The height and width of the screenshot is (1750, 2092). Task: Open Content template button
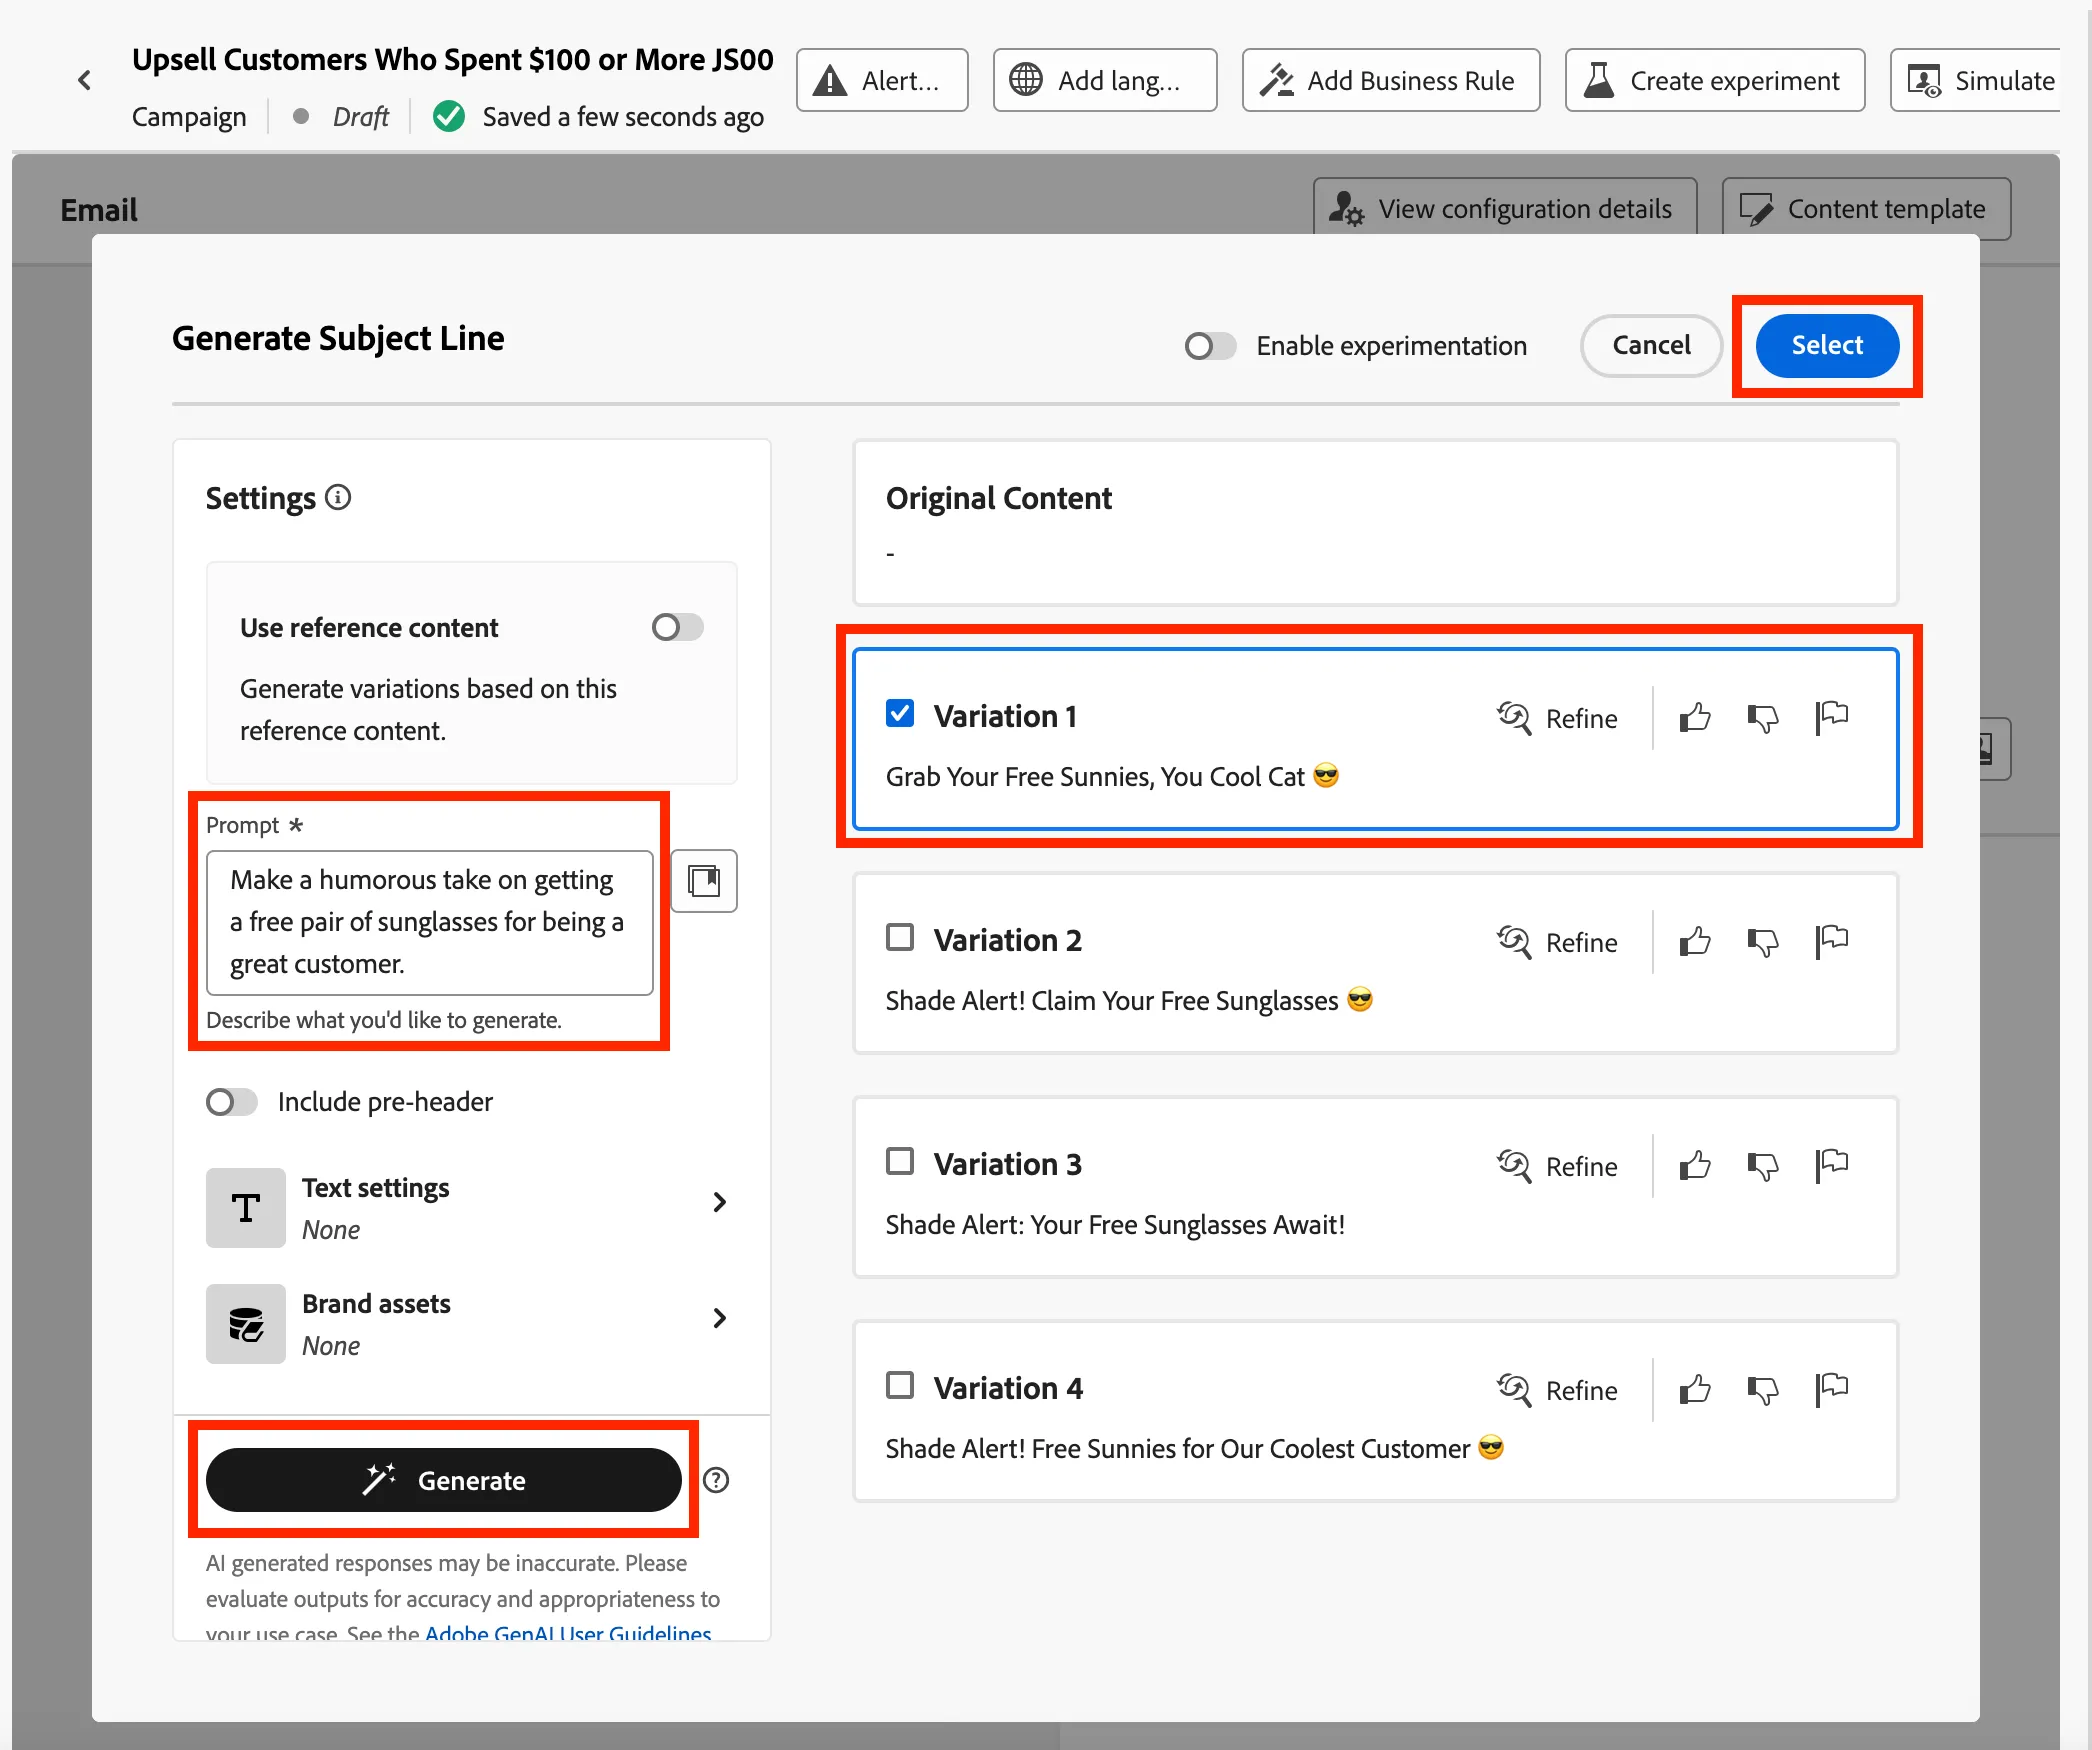1866,208
